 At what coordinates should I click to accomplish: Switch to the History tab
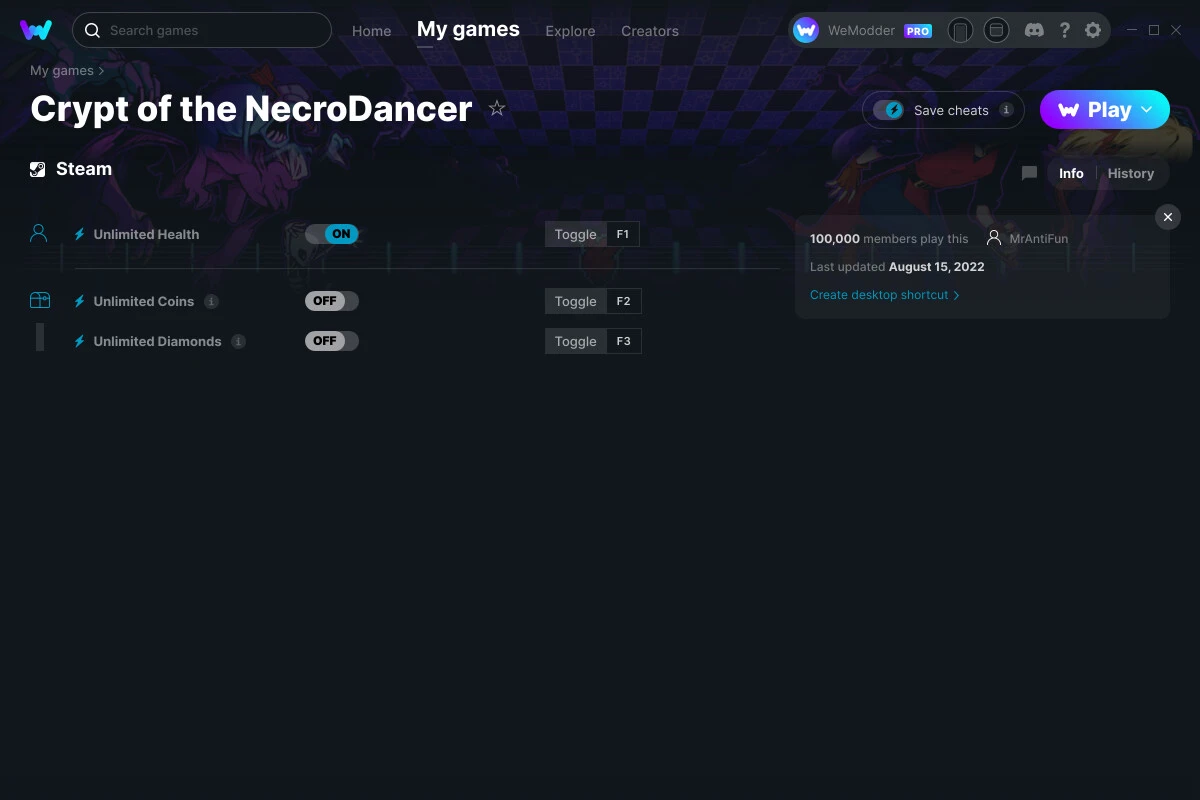(x=1130, y=173)
